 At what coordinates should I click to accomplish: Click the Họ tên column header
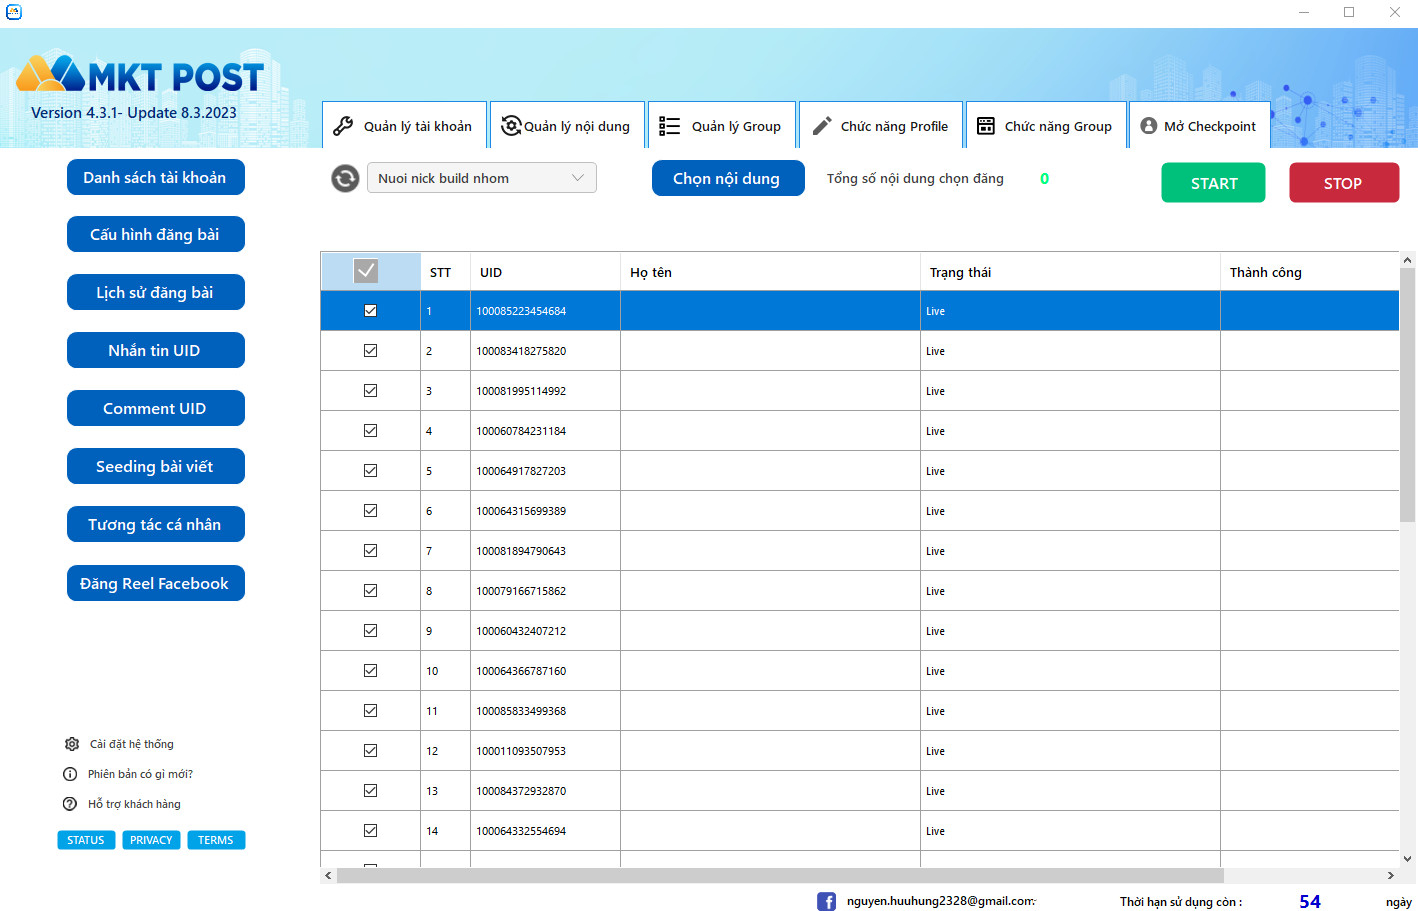point(770,272)
